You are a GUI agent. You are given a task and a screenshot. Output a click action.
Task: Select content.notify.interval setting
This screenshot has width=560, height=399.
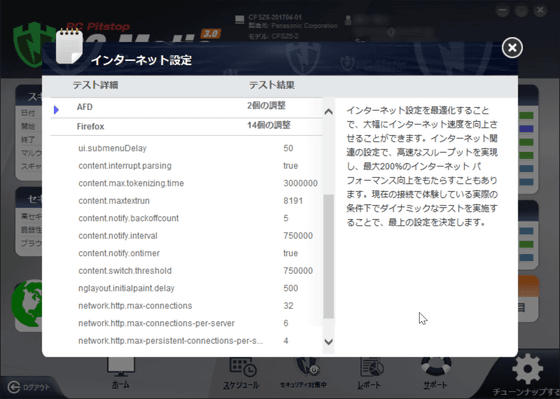pos(118,236)
